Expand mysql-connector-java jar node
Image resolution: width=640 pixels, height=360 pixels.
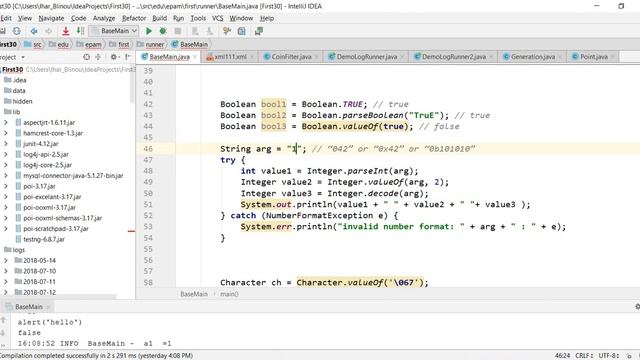(6, 176)
